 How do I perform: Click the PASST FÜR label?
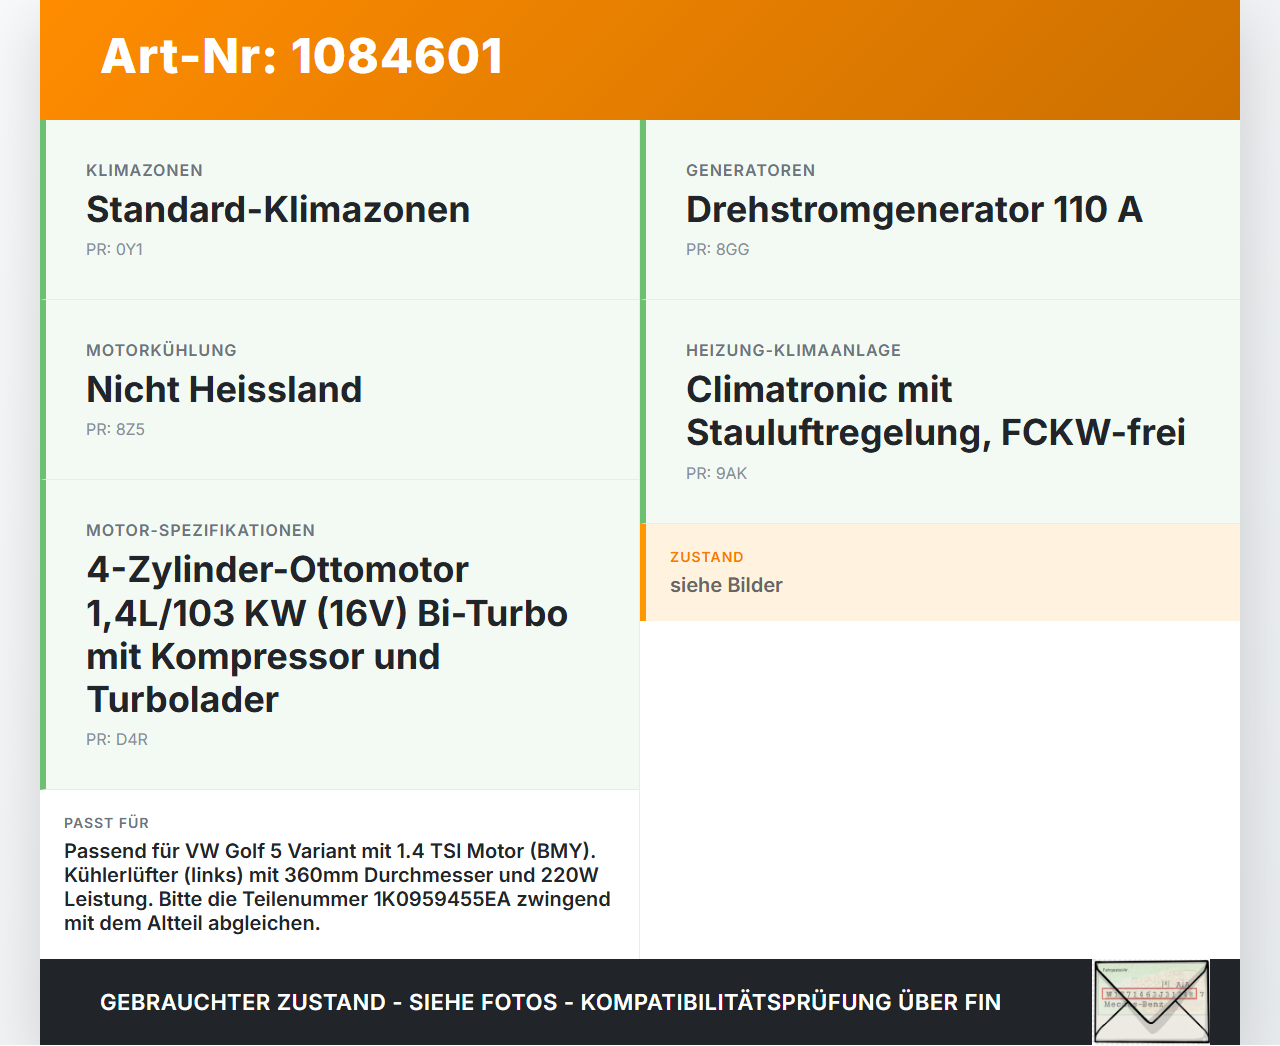[x=107, y=823]
